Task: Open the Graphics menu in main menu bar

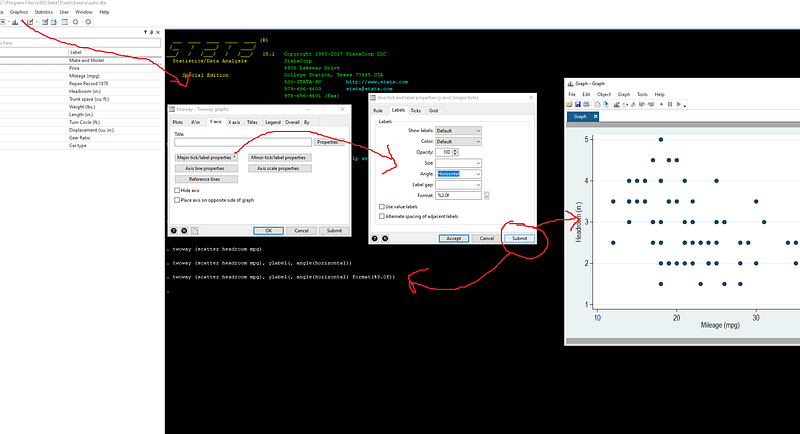Action: click(19, 12)
